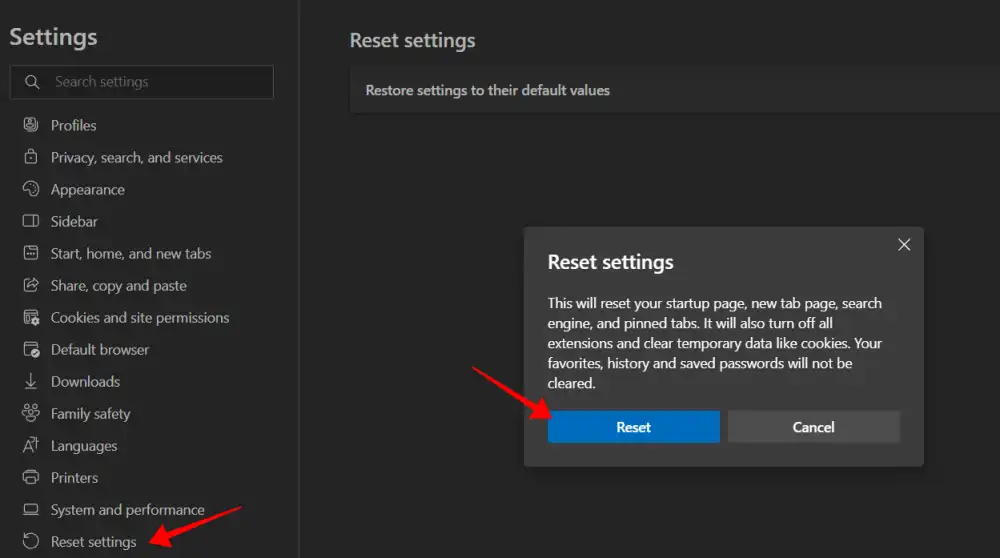Open the Downloads settings page
Image resolution: width=1000 pixels, height=558 pixels.
pos(85,381)
